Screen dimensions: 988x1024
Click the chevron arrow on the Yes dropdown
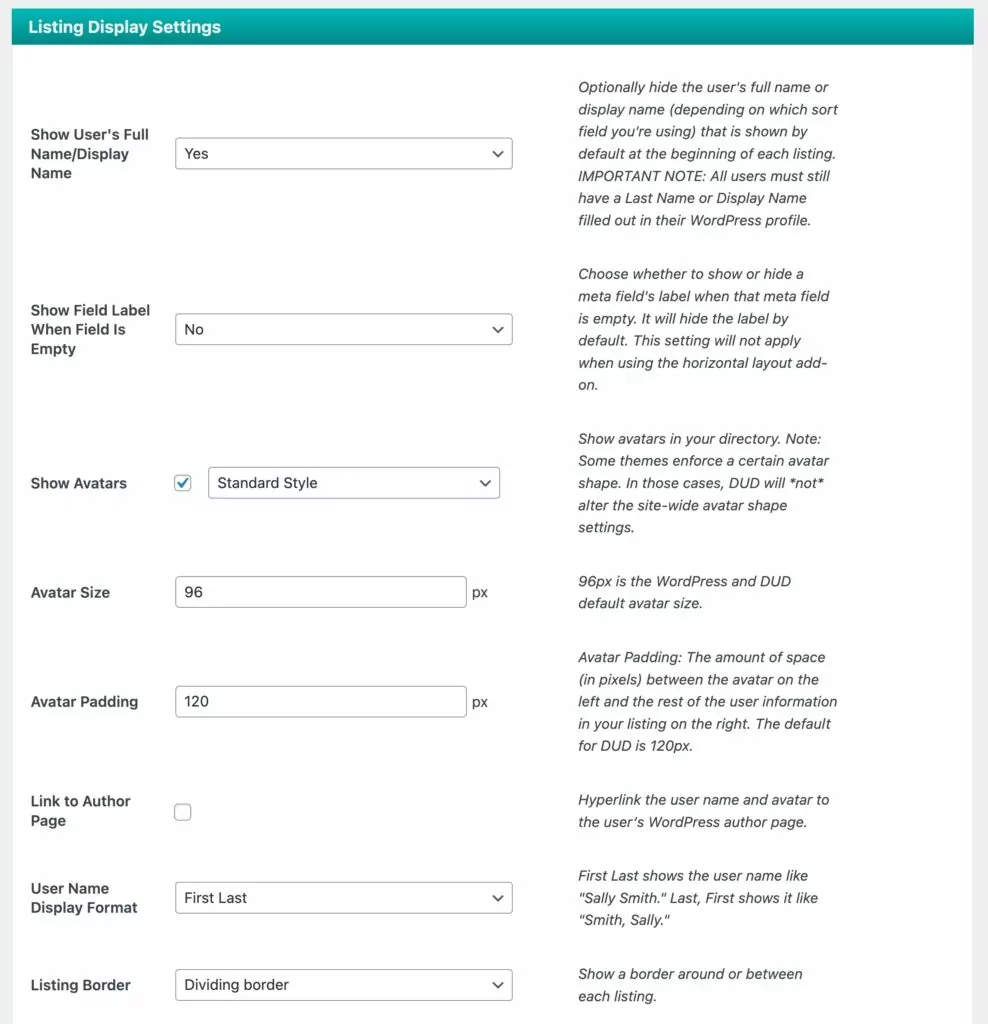pyautogui.click(x=498, y=154)
